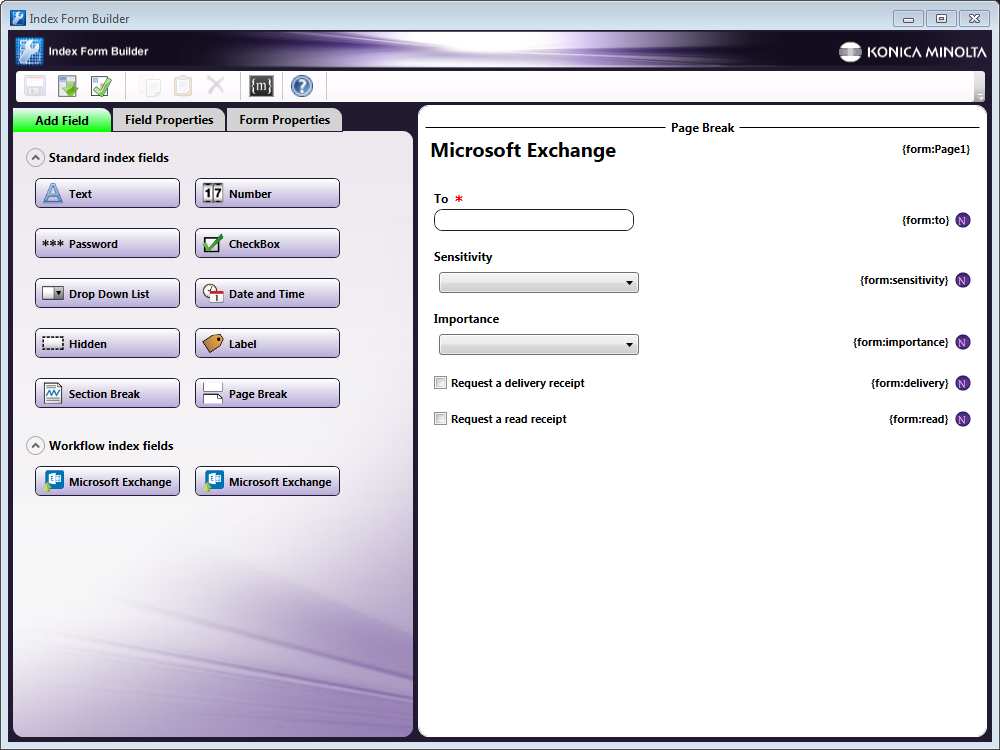1000x750 pixels.
Task: Click the {form:read} tag
Action: [918, 419]
